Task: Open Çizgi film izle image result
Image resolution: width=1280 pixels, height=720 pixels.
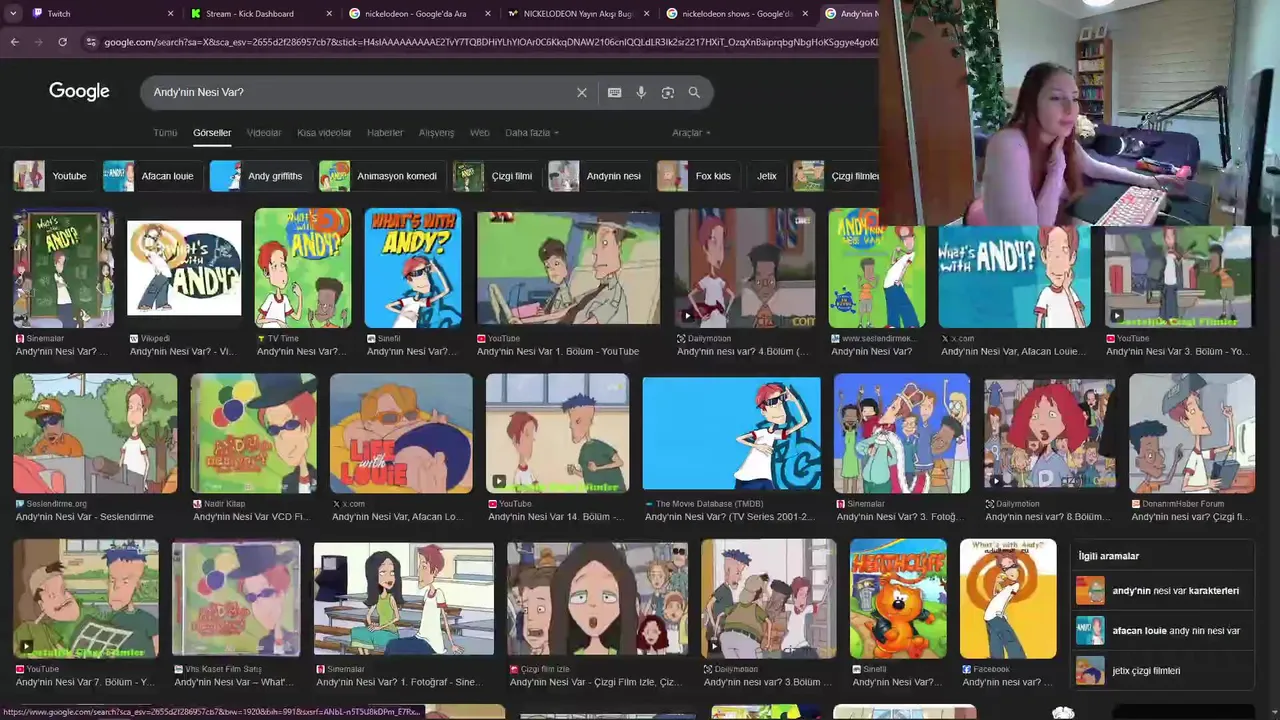Action: pos(597,598)
